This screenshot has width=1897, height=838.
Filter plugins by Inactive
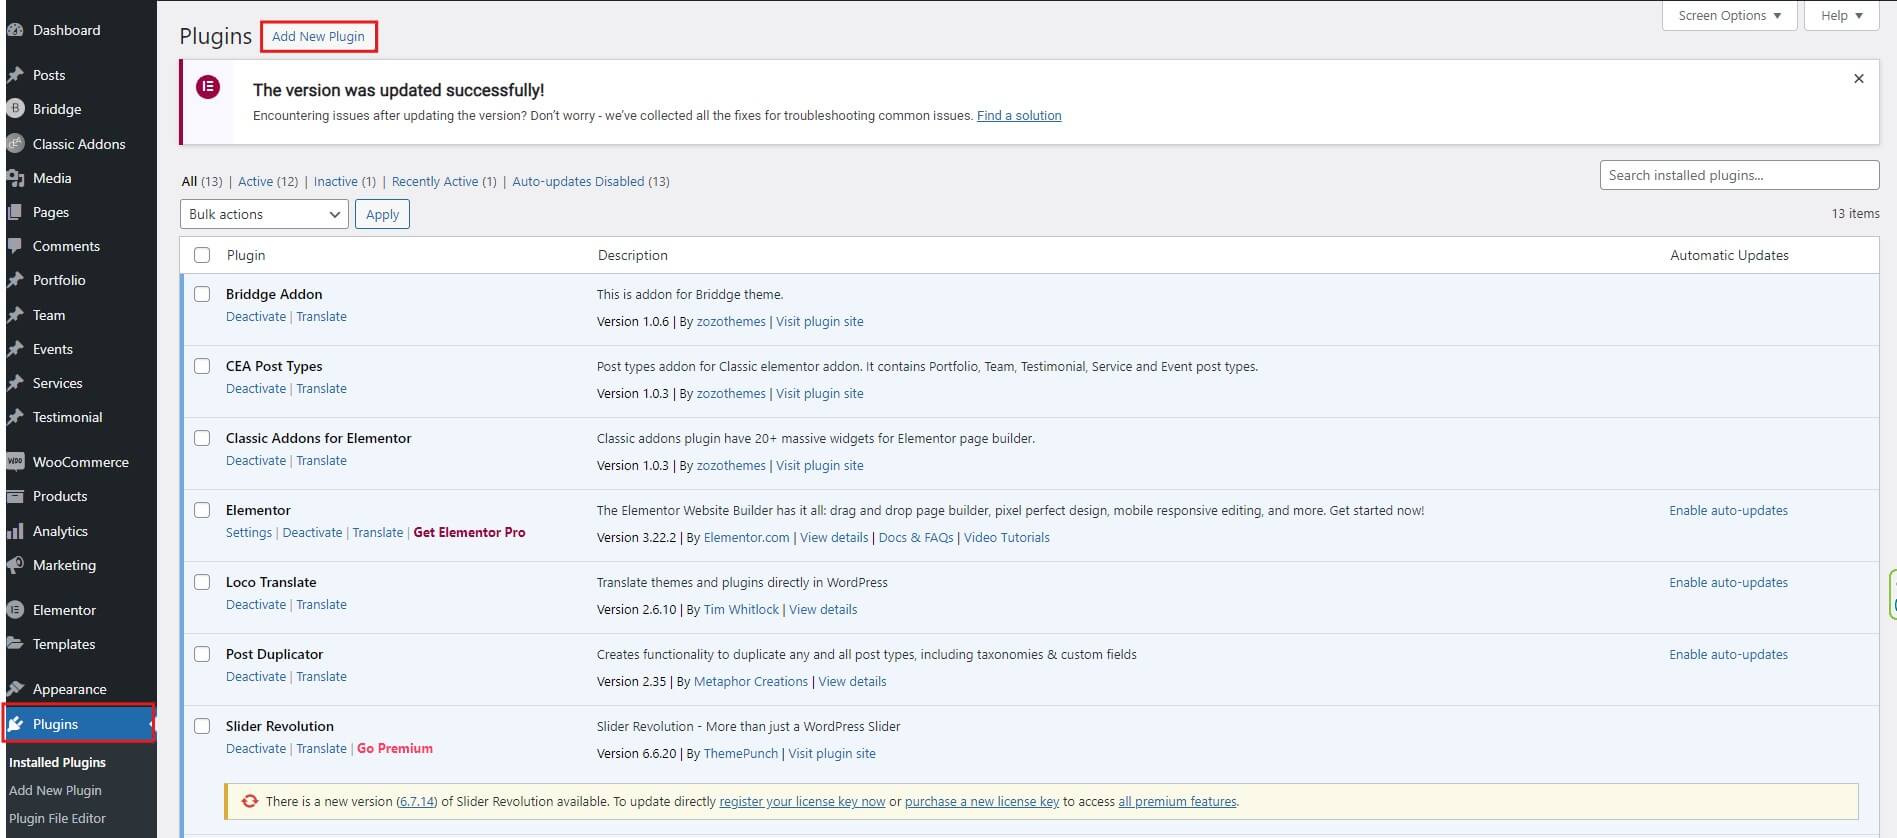[x=335, y=181]
